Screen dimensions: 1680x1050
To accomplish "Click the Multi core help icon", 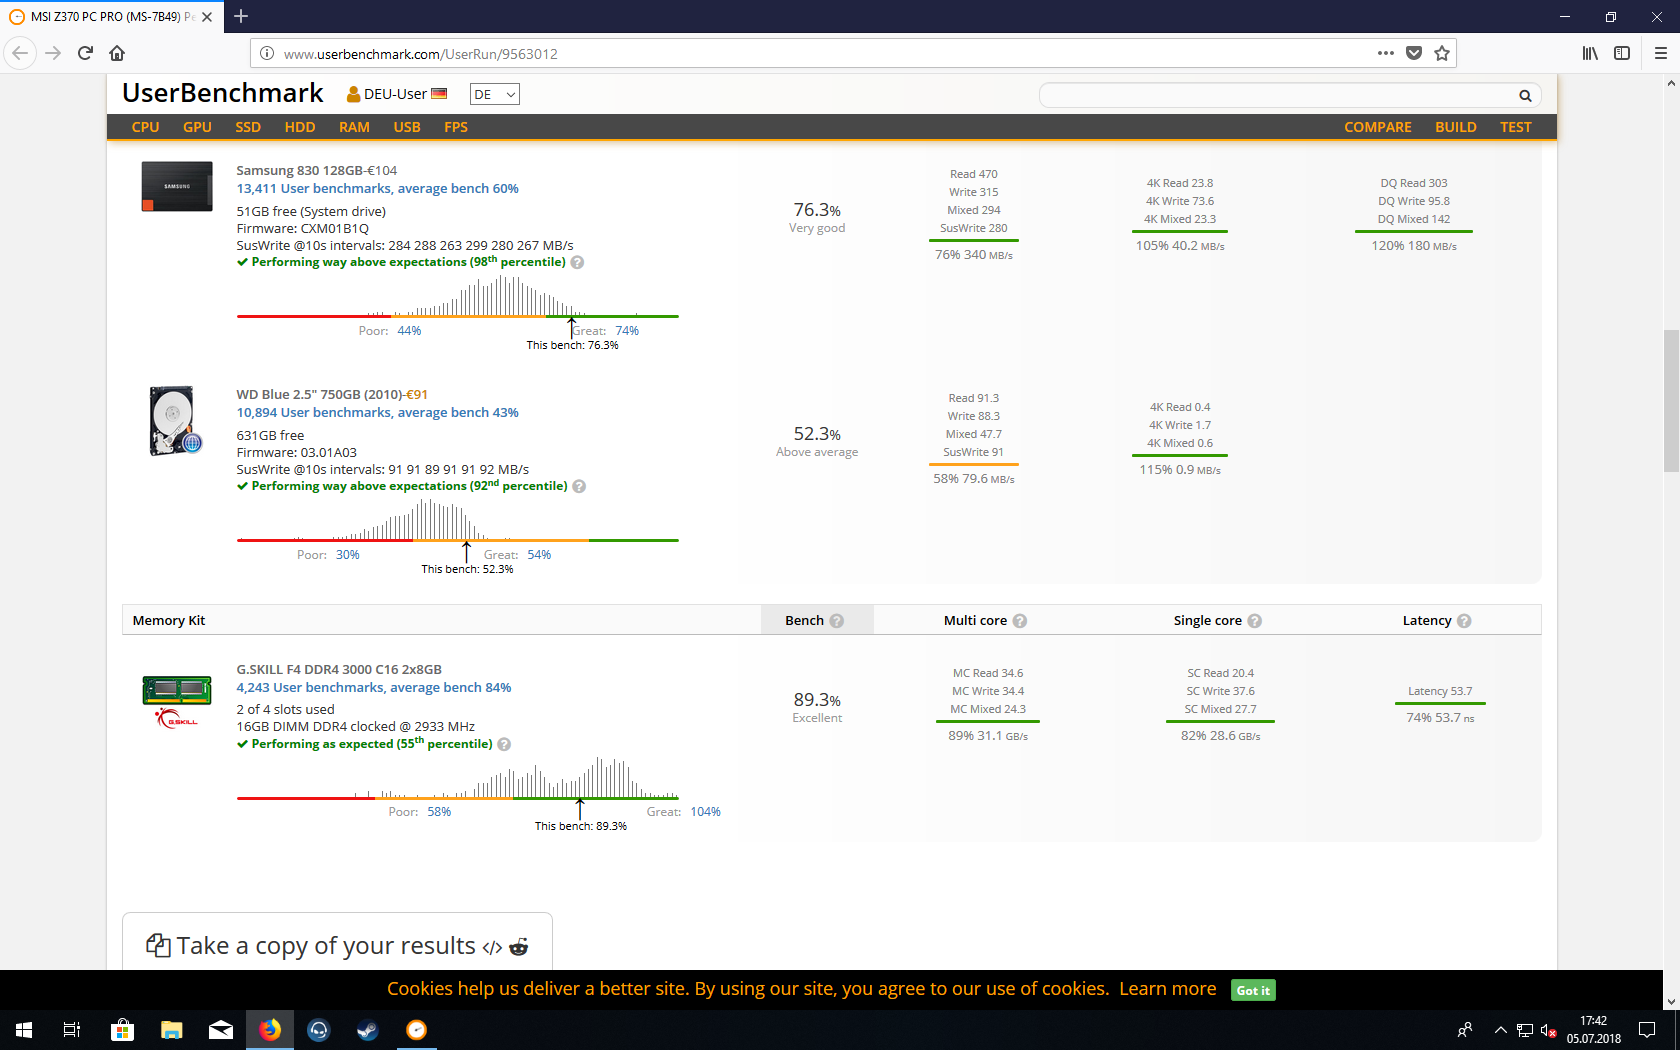I will click(1020, 621).
